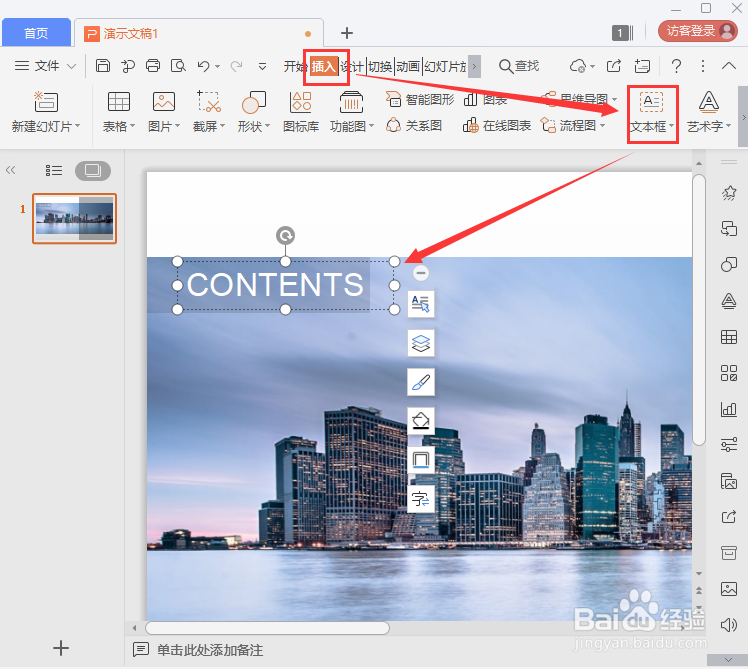Add a slide with bottom plus button
Screen dimensions: 748x669
pyautogui.click(x=61, y=648)
